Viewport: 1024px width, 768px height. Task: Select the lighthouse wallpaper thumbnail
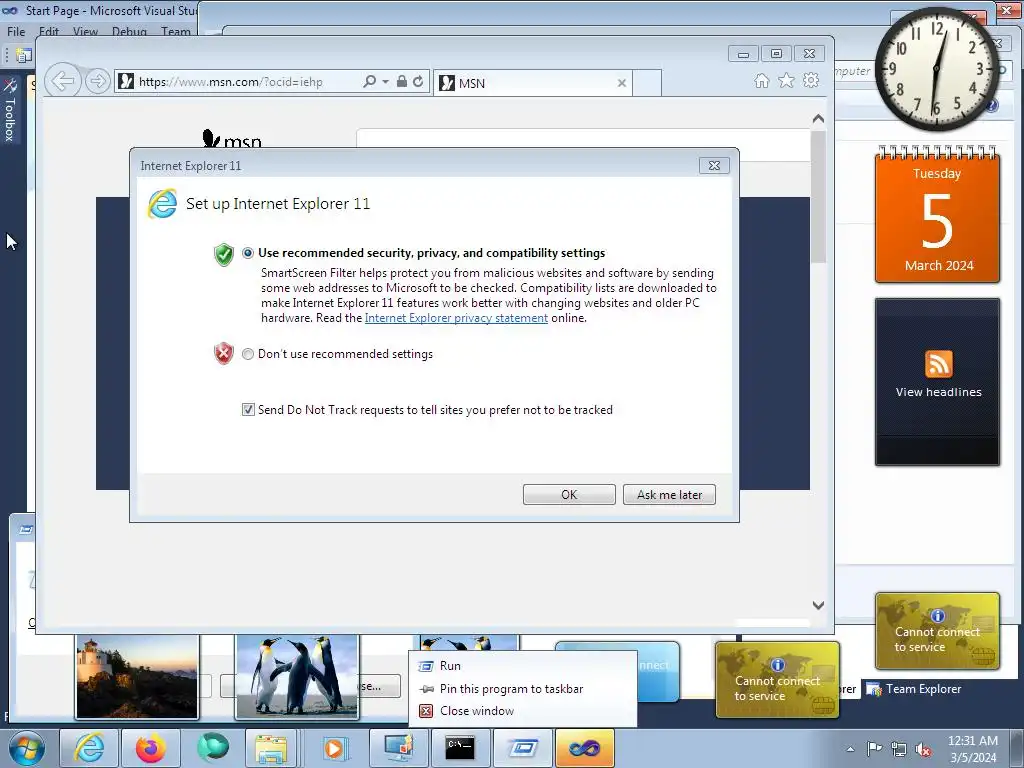(137, 677)
